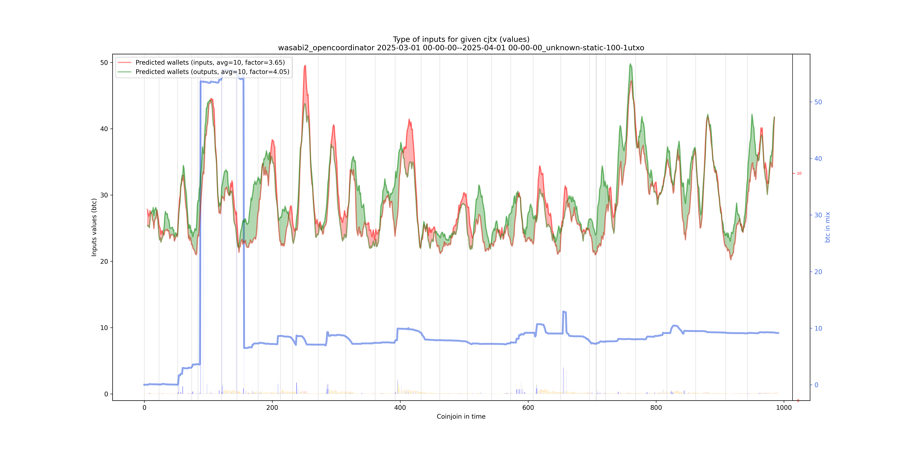Image resolution: width=900 pixels, height=450 pixels.
Task: Click the black left y-axis tick "0"
Action: [107, 394]
